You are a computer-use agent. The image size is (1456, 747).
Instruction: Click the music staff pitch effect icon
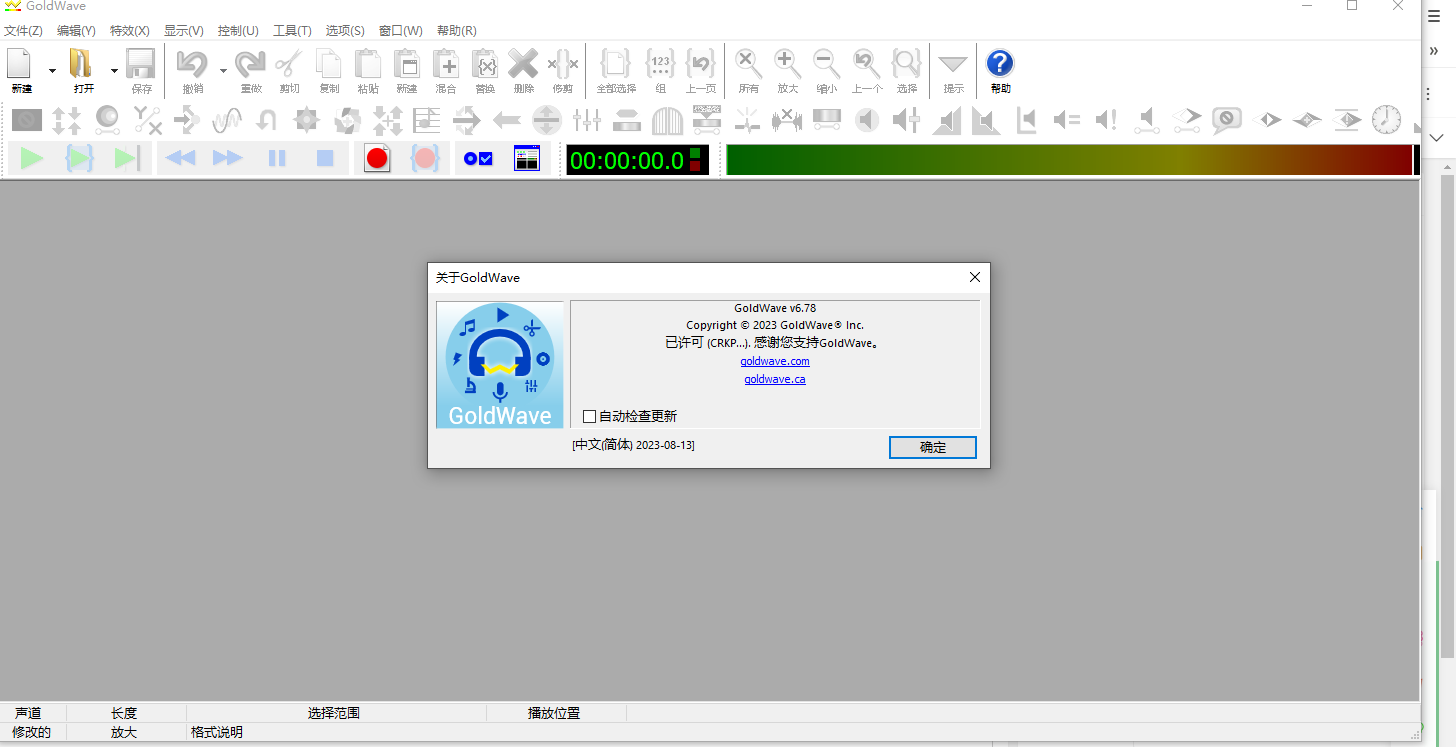coord(427,121)
